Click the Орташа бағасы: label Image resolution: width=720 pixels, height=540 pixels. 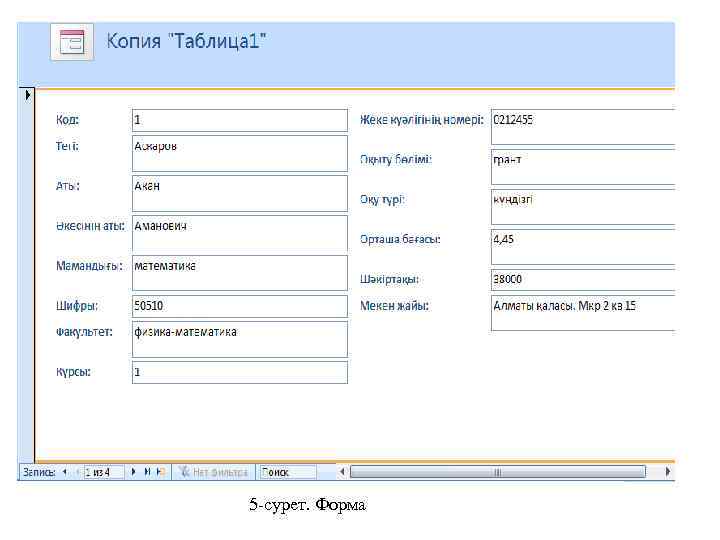(400, 240)
